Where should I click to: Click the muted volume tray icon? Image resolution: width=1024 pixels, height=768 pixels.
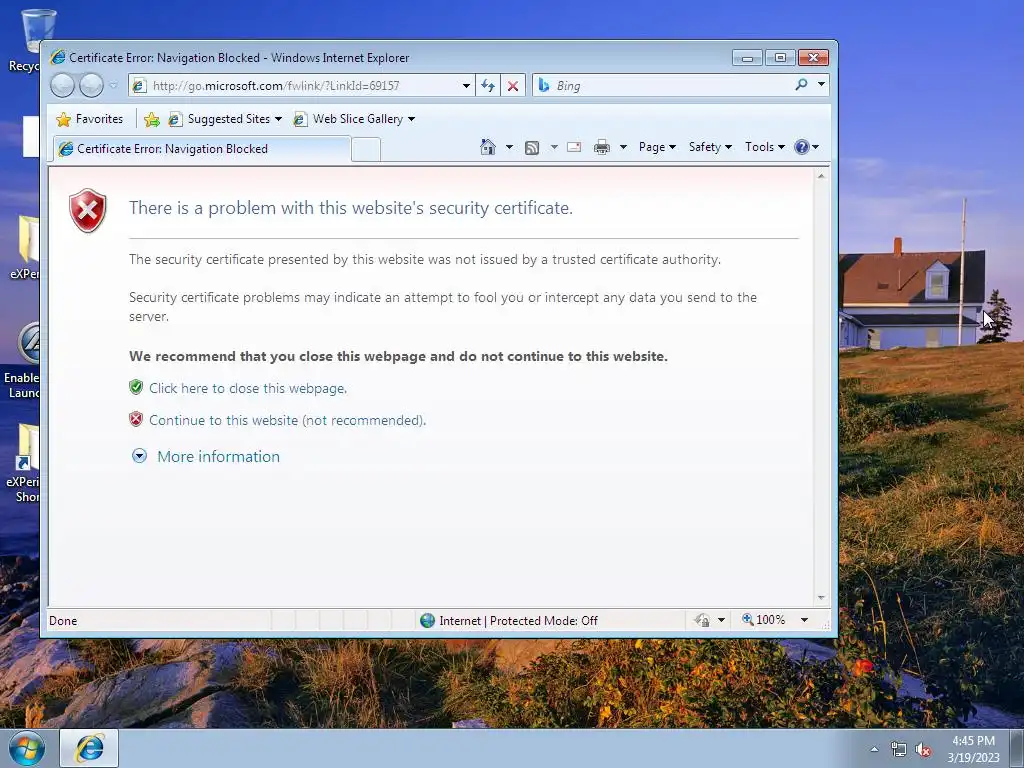click(923, 750)
